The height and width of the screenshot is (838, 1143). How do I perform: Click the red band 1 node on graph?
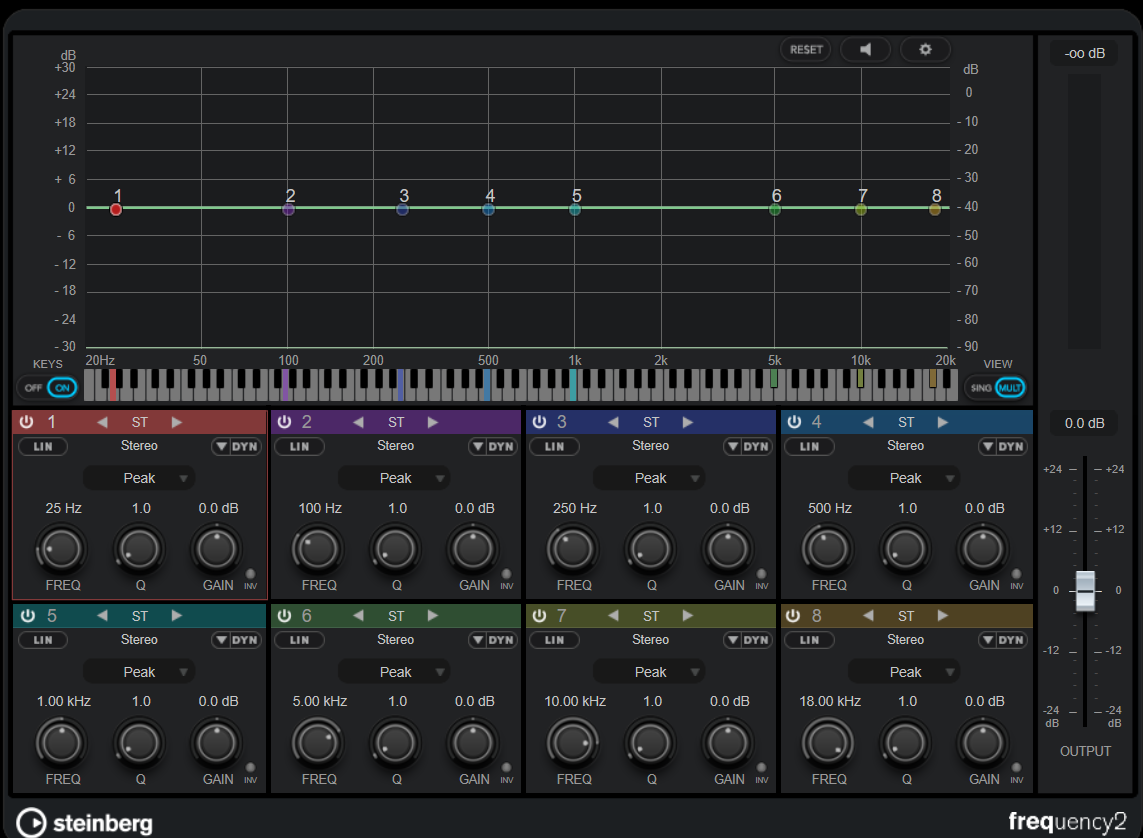pos(116,210)
